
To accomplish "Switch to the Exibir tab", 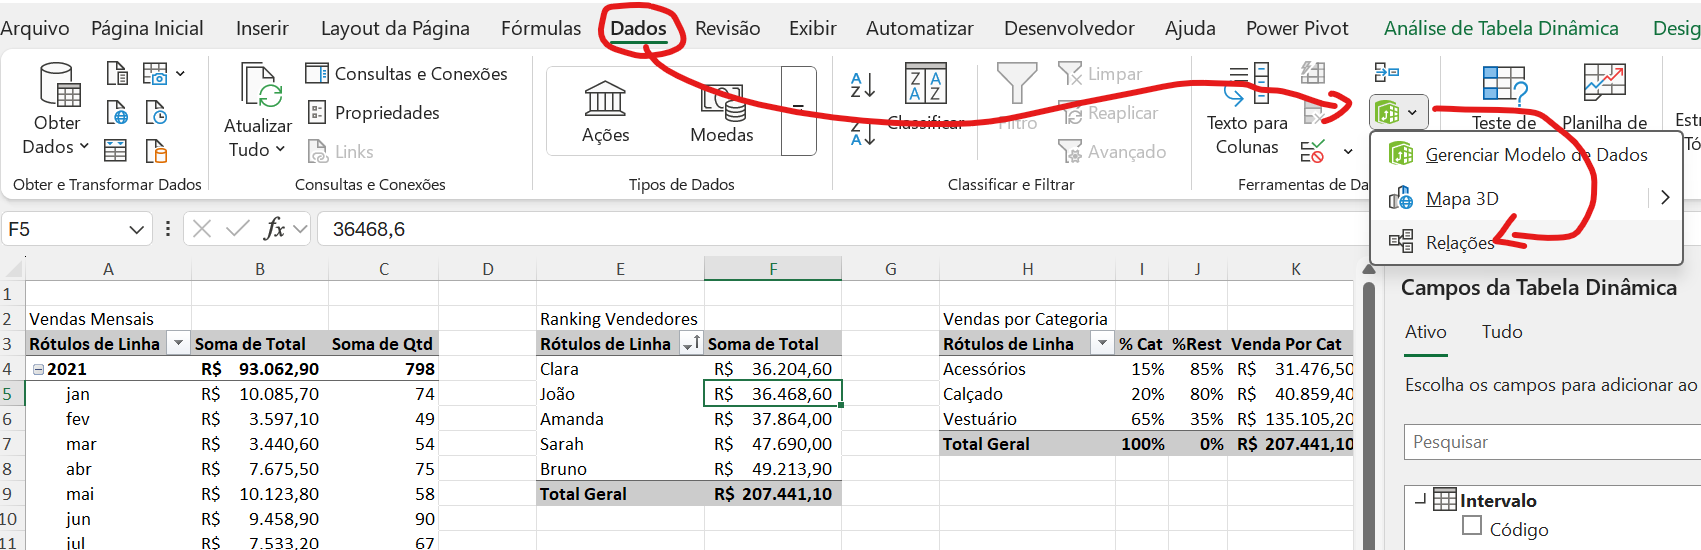I will (813, 28).
